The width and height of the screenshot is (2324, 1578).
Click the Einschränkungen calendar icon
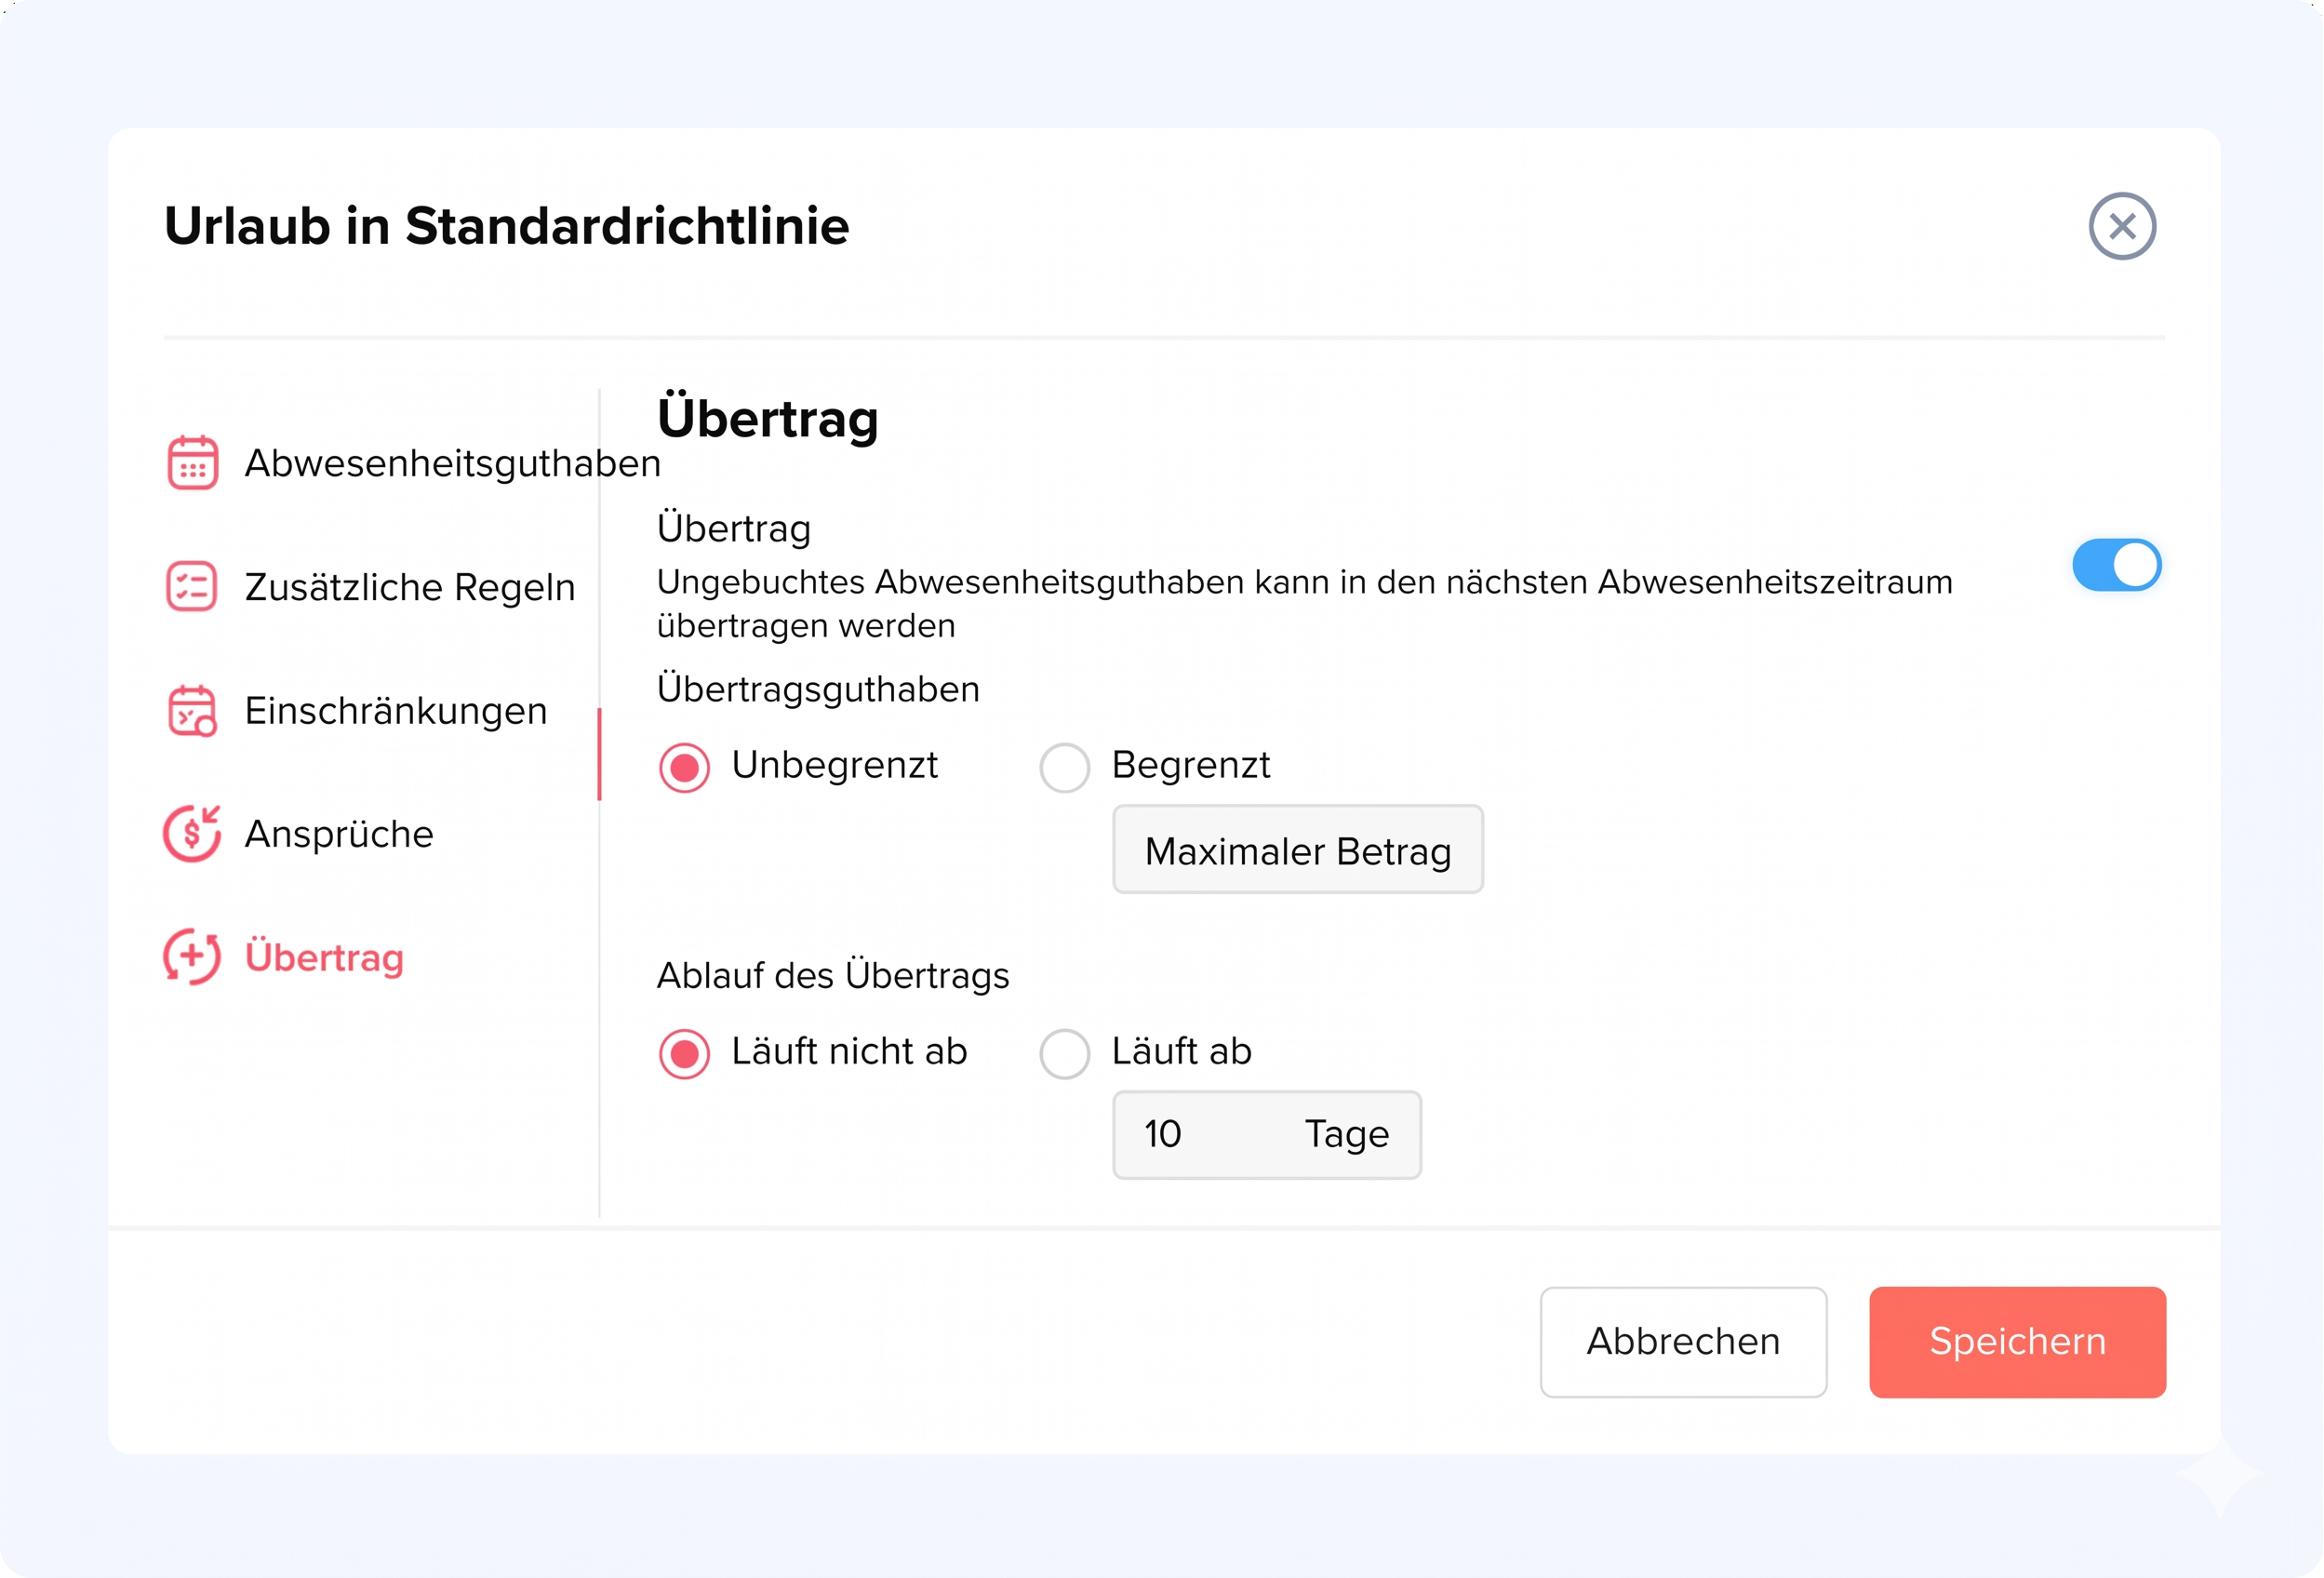pyautogui.click(x=192, y=711)
